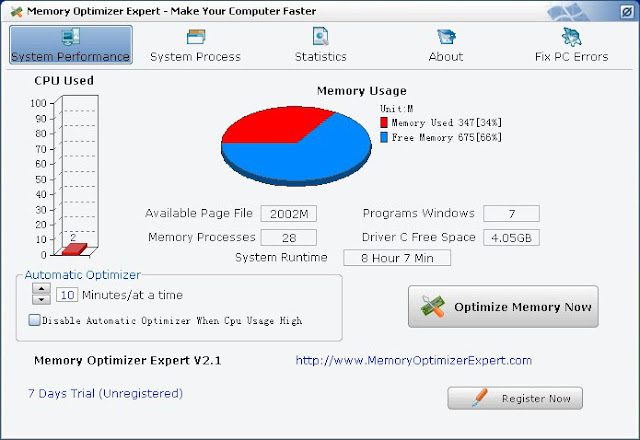Open Fix PC Errors tab label
The width and height of the screenshot is (640, 440).
click(571, 57)
